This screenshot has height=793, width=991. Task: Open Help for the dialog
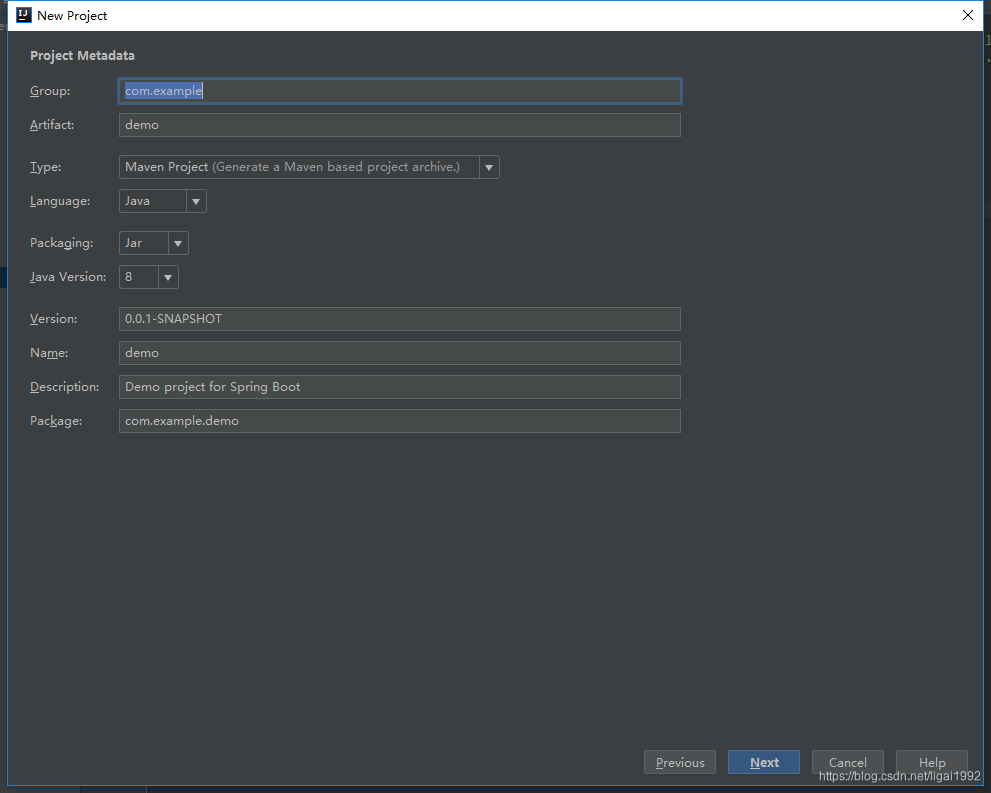point(932,763)
